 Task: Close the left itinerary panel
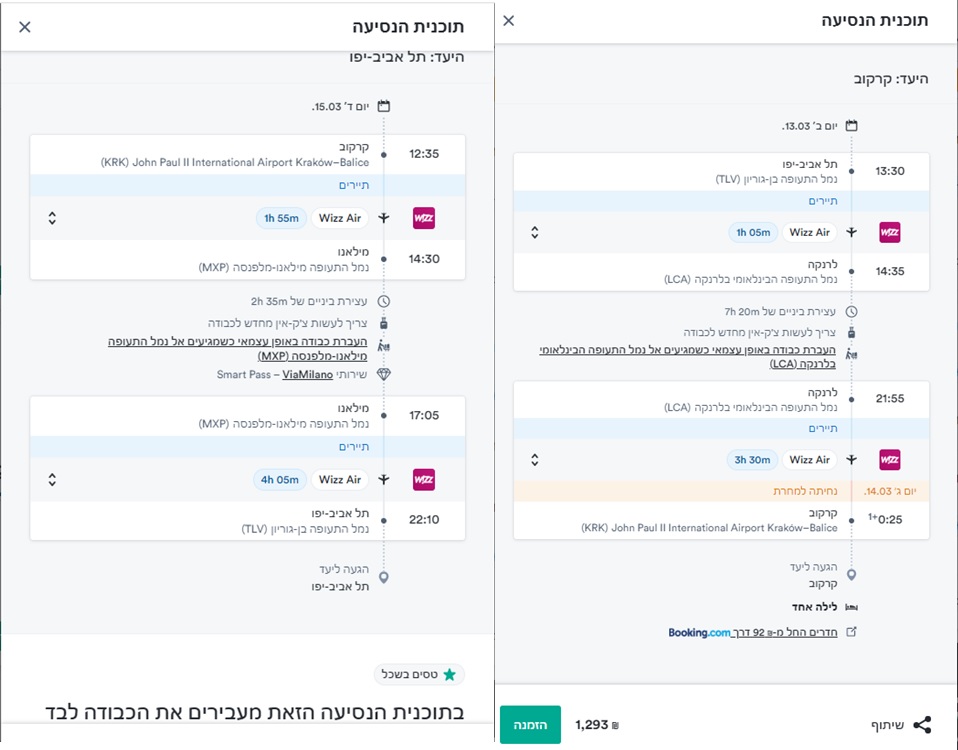[x=25, y=27]
